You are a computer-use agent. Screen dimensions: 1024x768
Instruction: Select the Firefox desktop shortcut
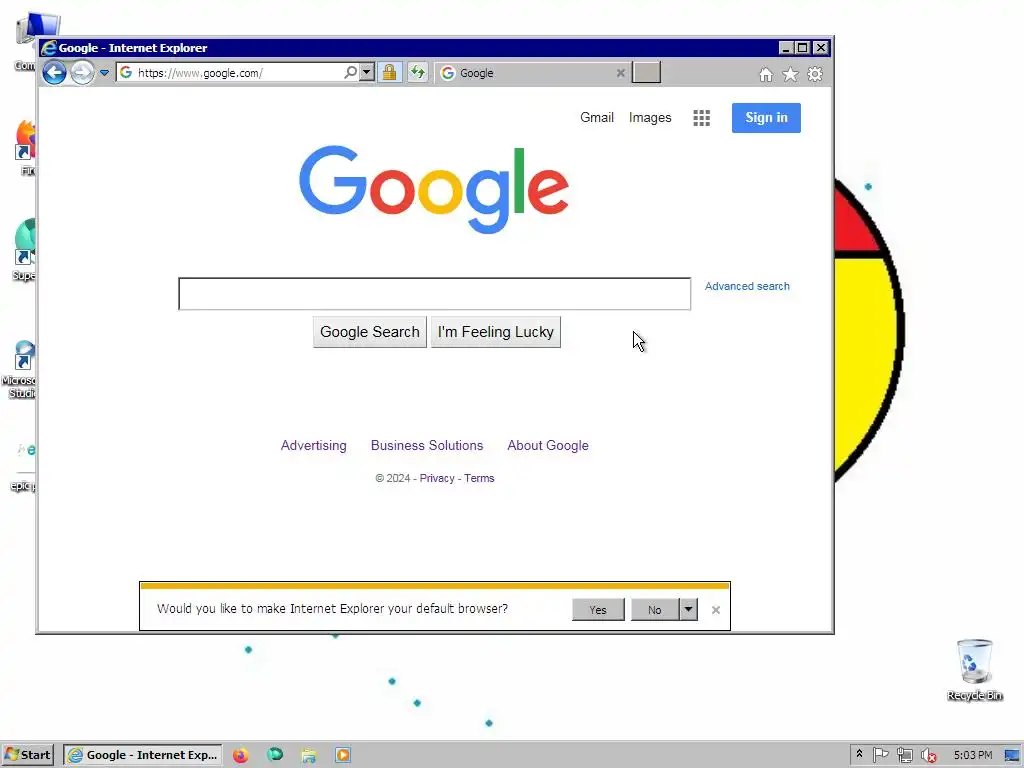coord(24,148)
